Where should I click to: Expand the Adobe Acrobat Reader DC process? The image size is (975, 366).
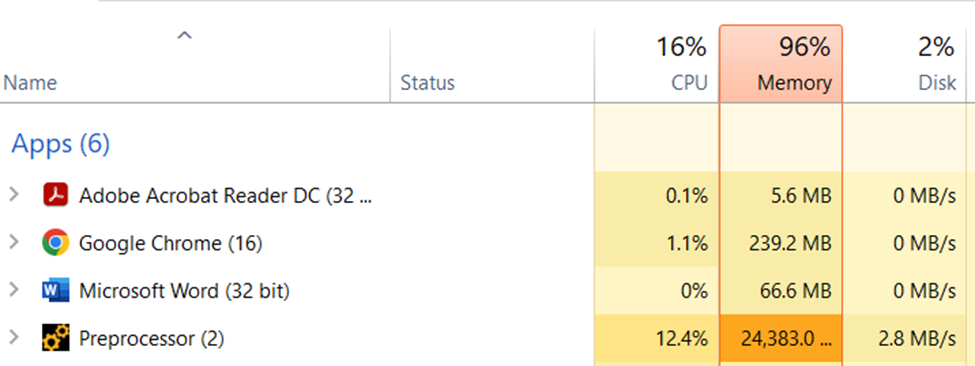coord(14,195)
